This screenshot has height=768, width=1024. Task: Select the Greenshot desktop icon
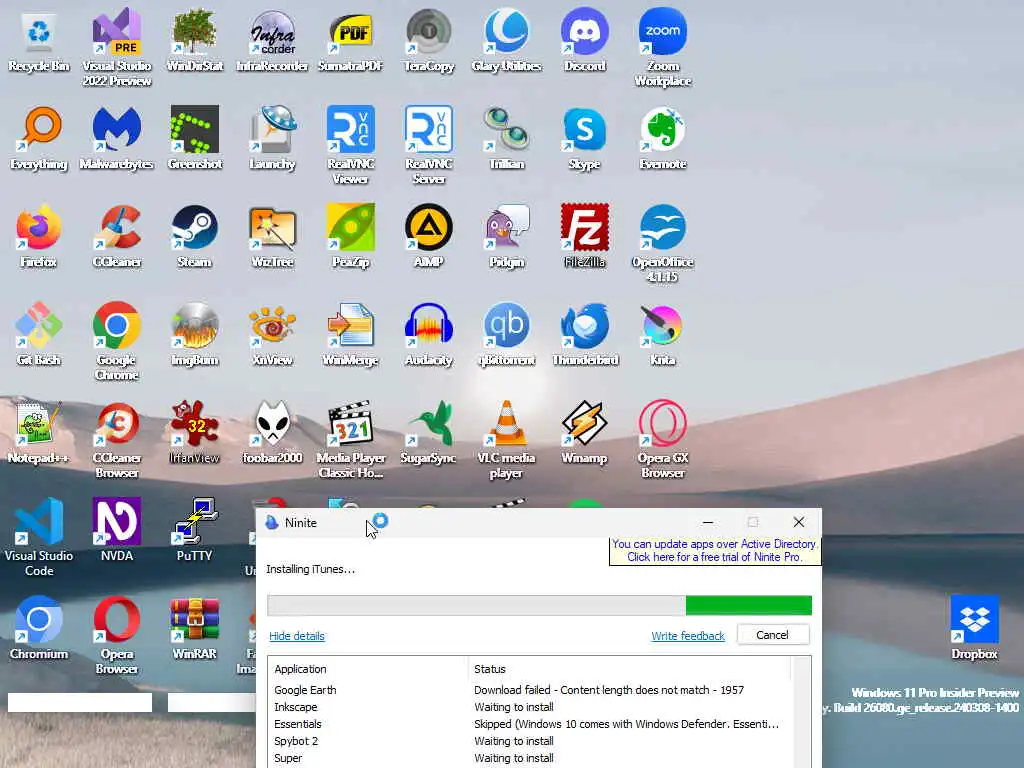tap(195, 139)
